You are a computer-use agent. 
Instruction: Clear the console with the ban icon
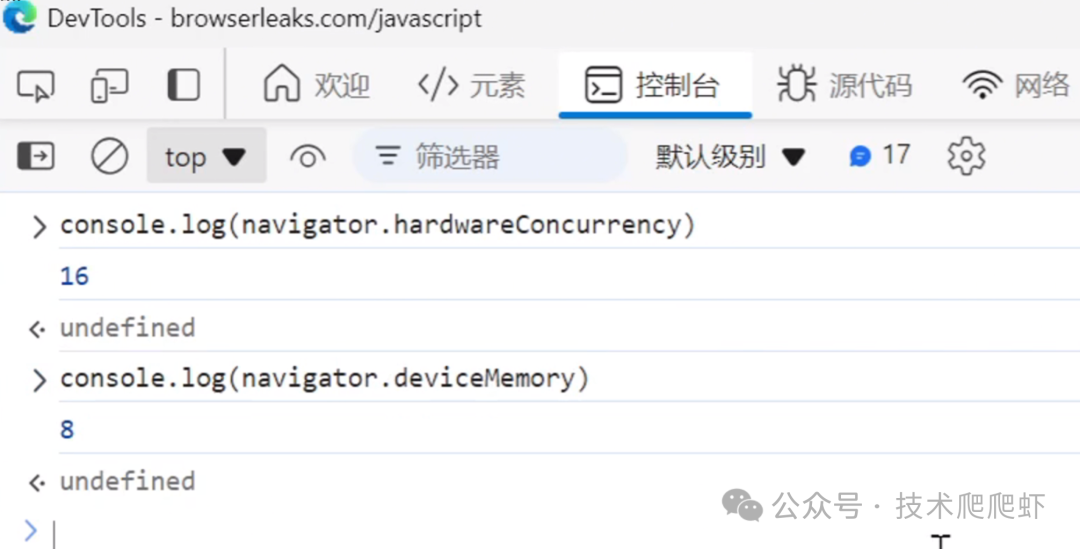pos(109,156)
